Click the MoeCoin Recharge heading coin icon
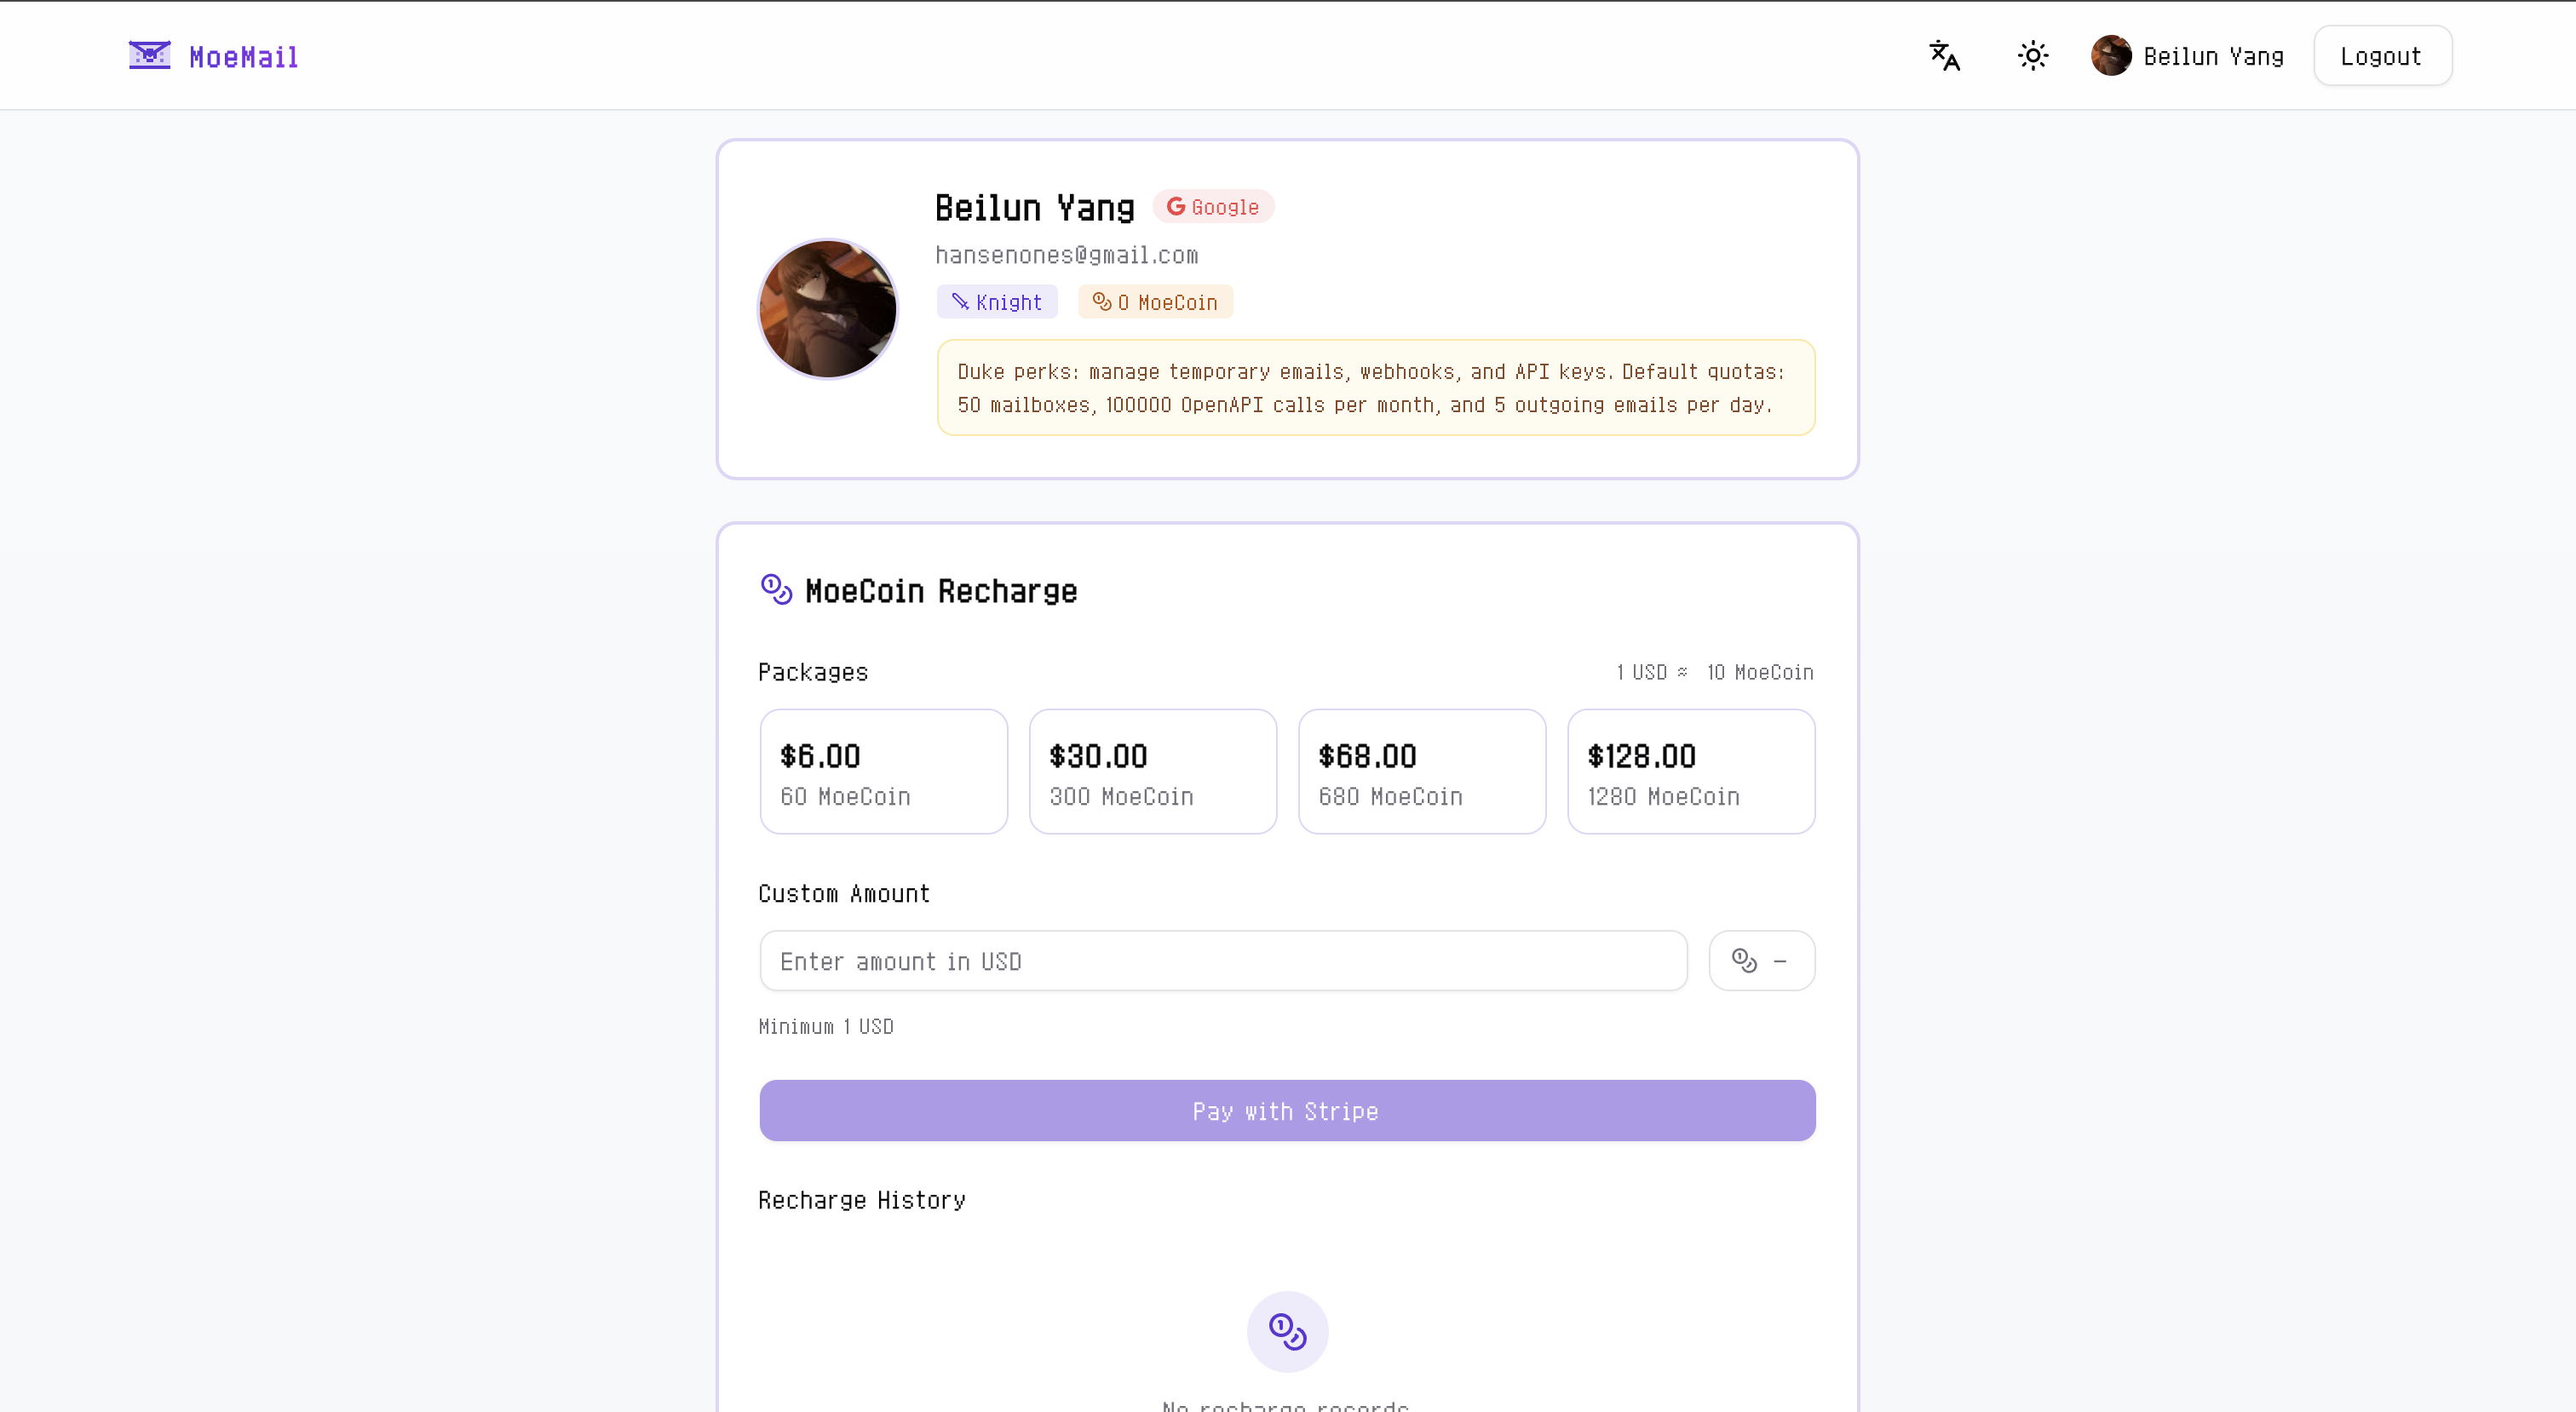Image resolution: width=2576 pixels, height=1412 pixels. tap(776, 590)
